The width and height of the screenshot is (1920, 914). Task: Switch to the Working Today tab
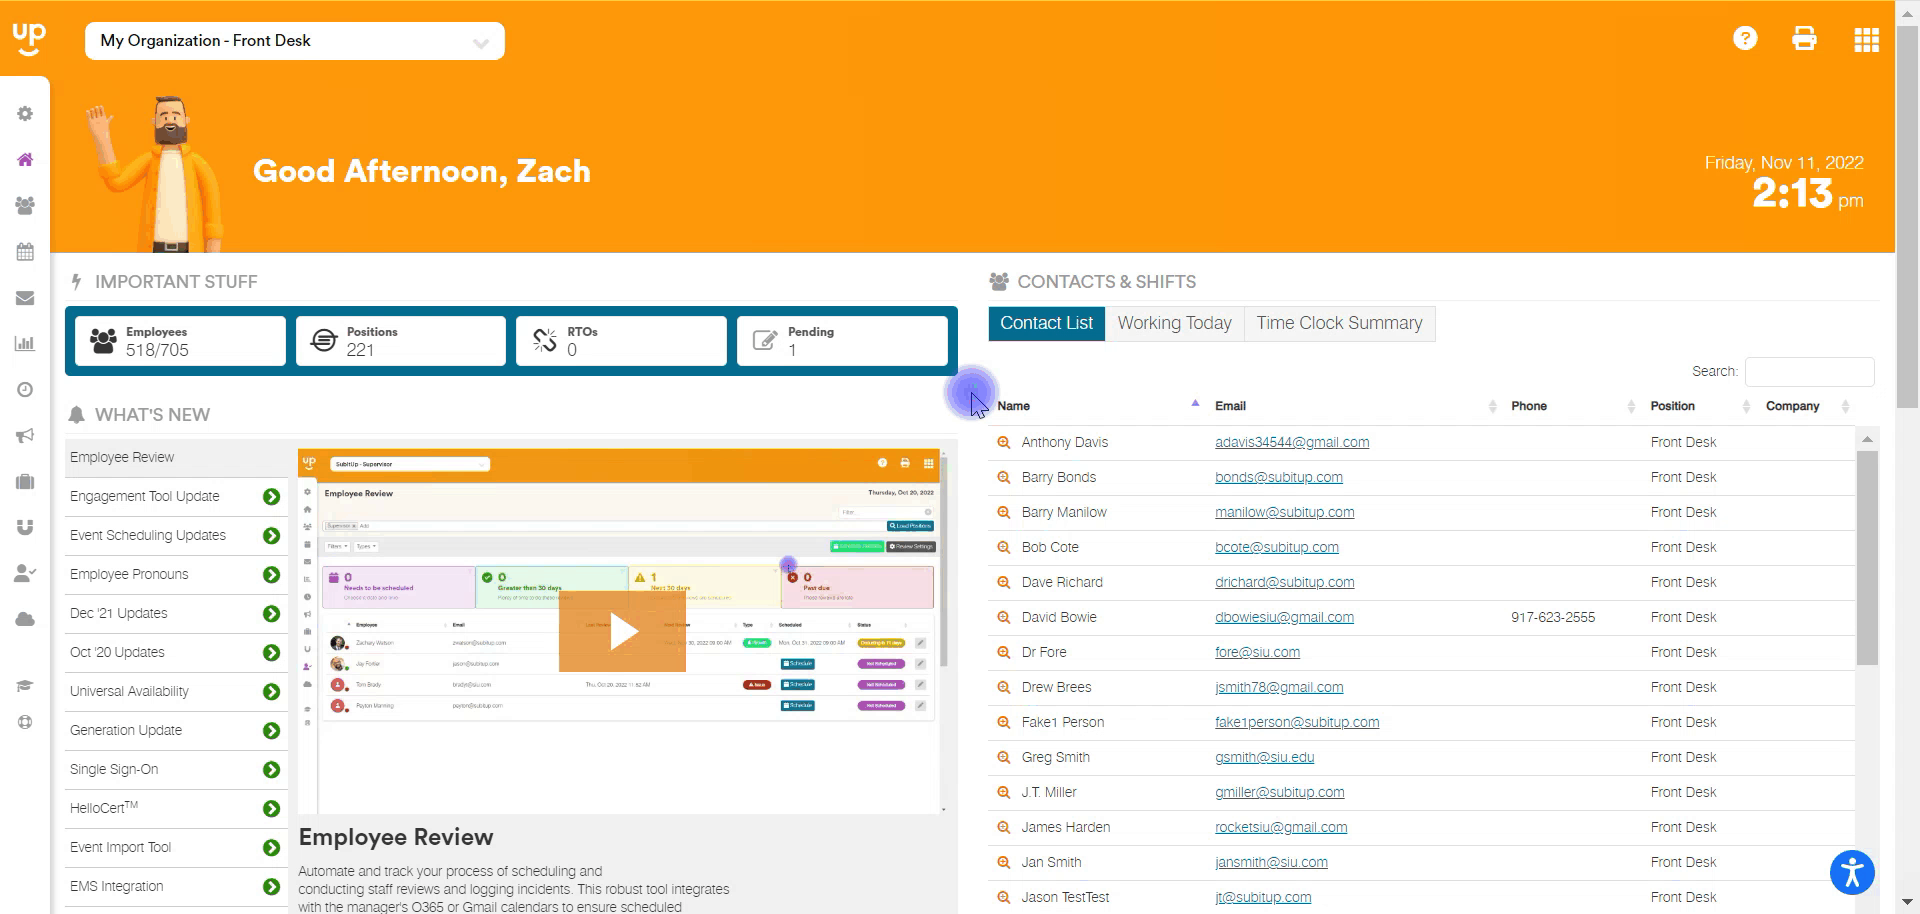click(1174, 323)
